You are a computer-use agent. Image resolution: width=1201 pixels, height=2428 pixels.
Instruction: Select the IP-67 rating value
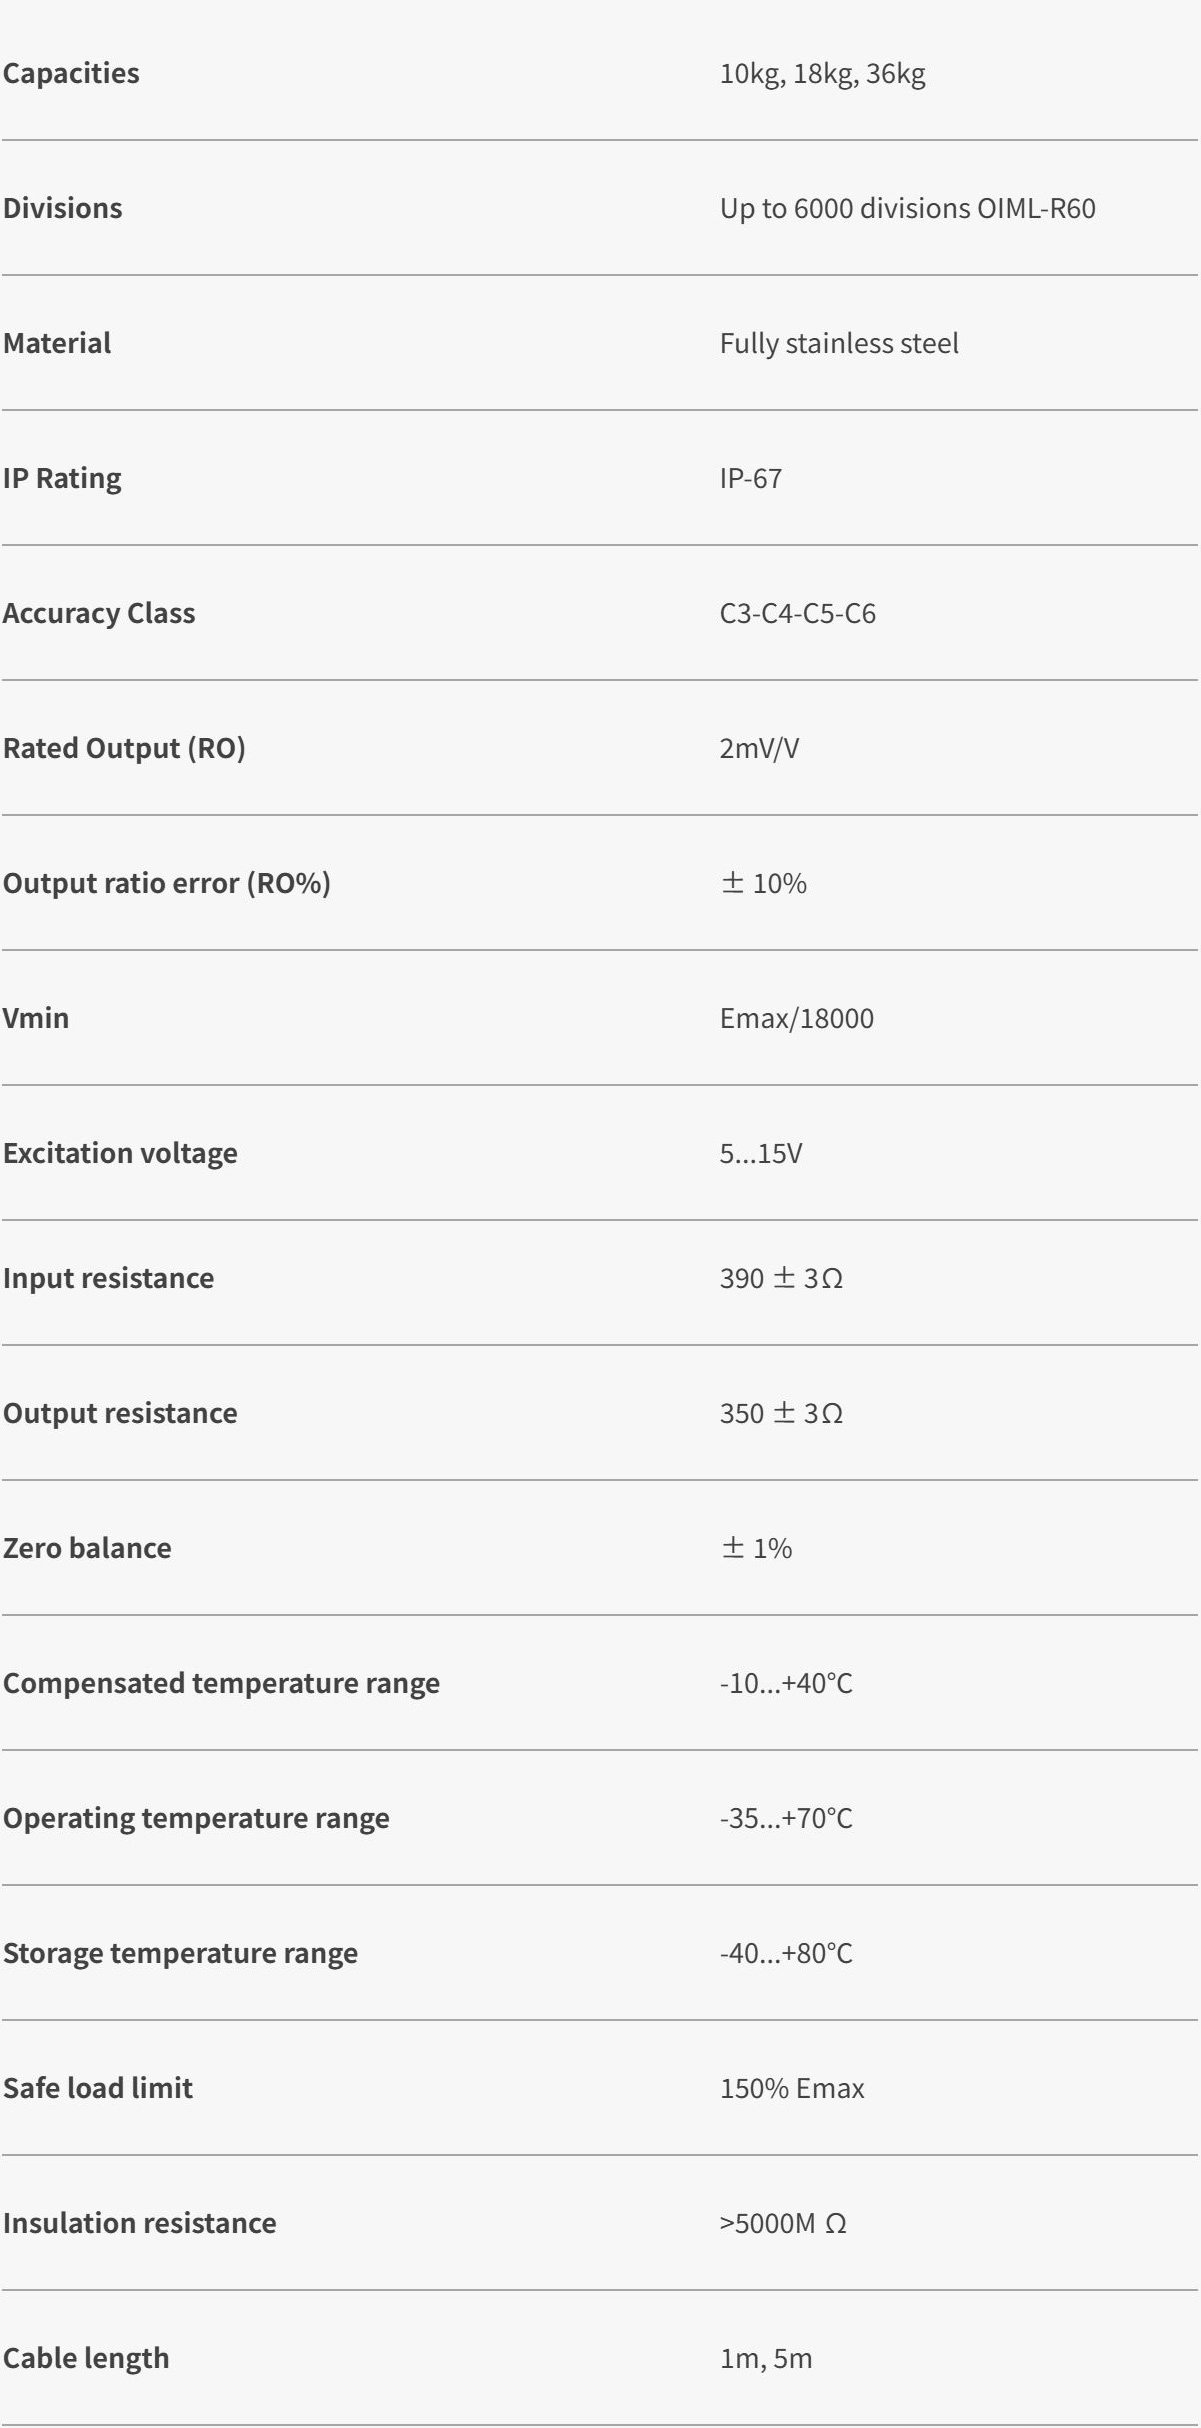(x=750, y=478)
